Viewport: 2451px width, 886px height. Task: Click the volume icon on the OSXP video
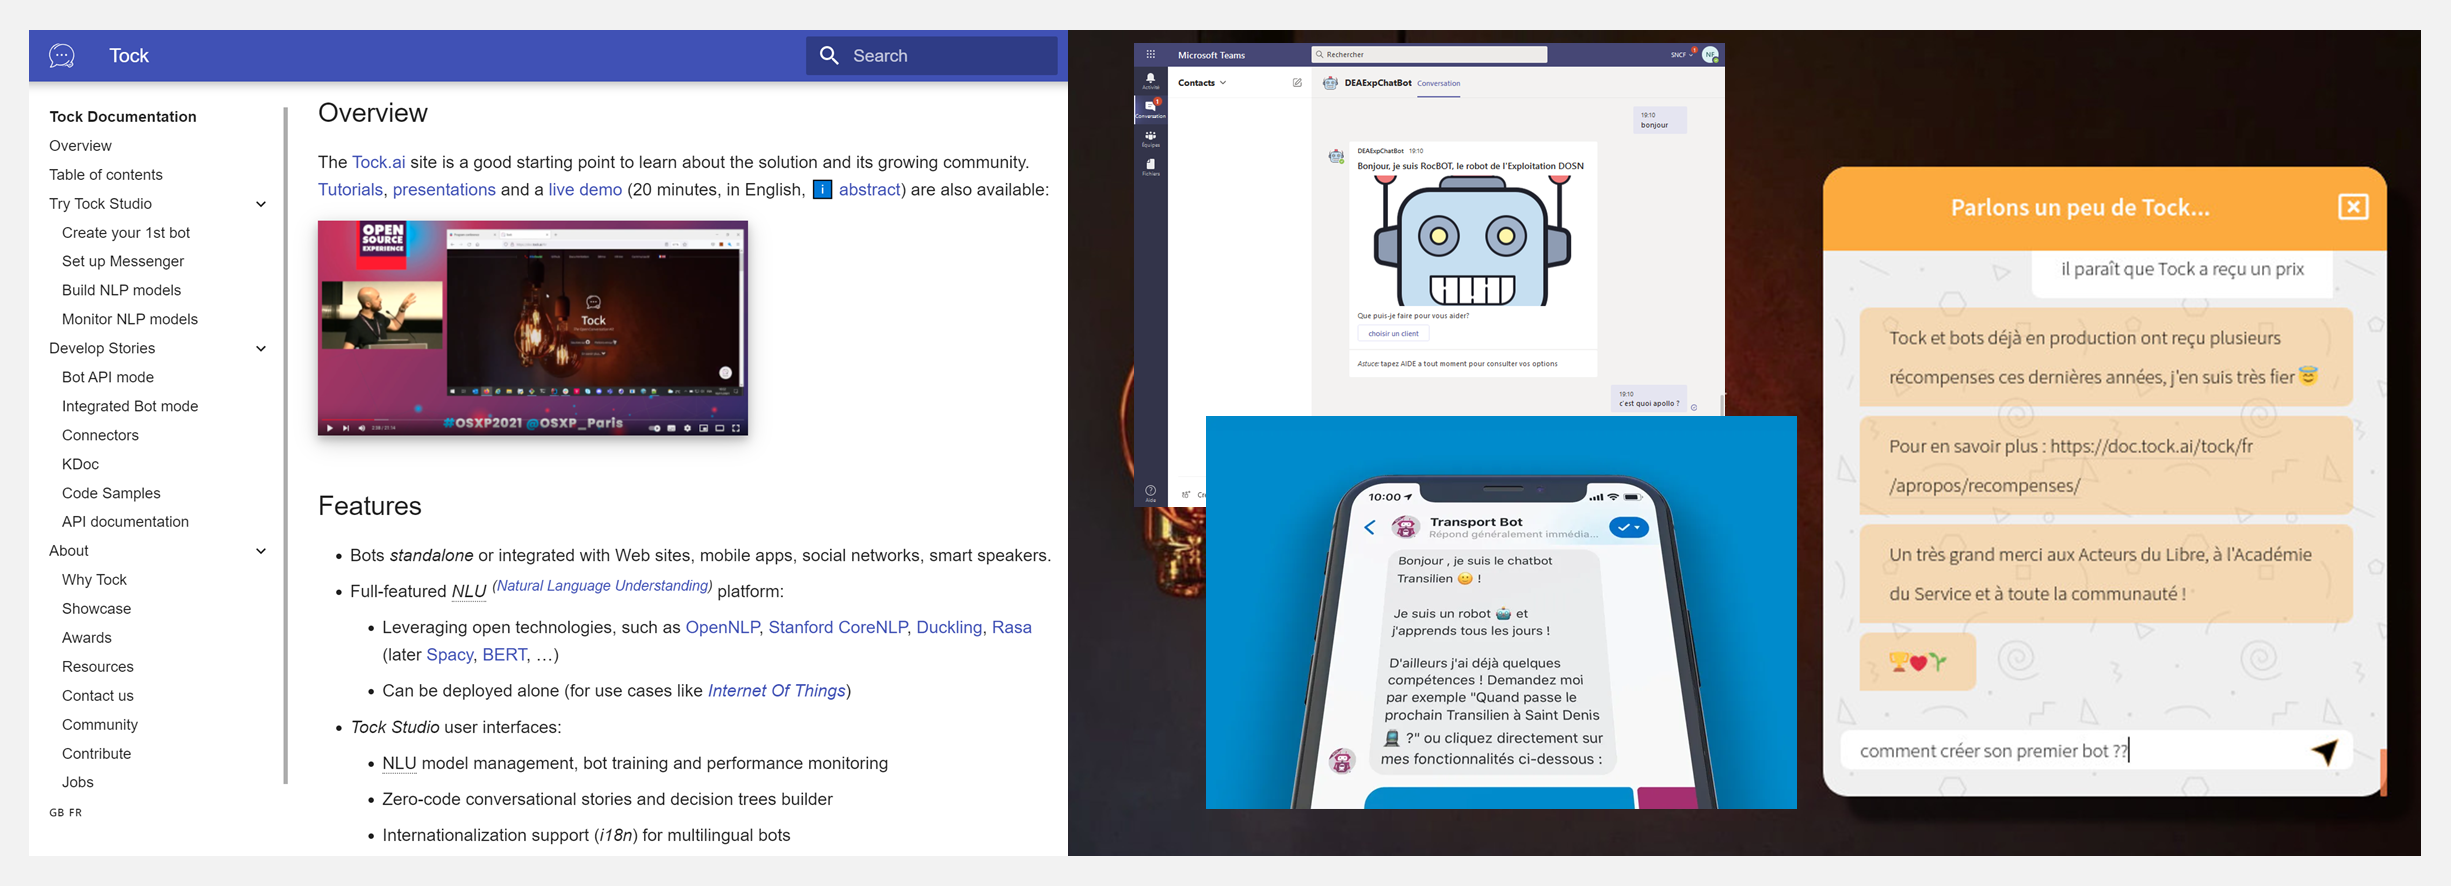click(x=362, y=428)
